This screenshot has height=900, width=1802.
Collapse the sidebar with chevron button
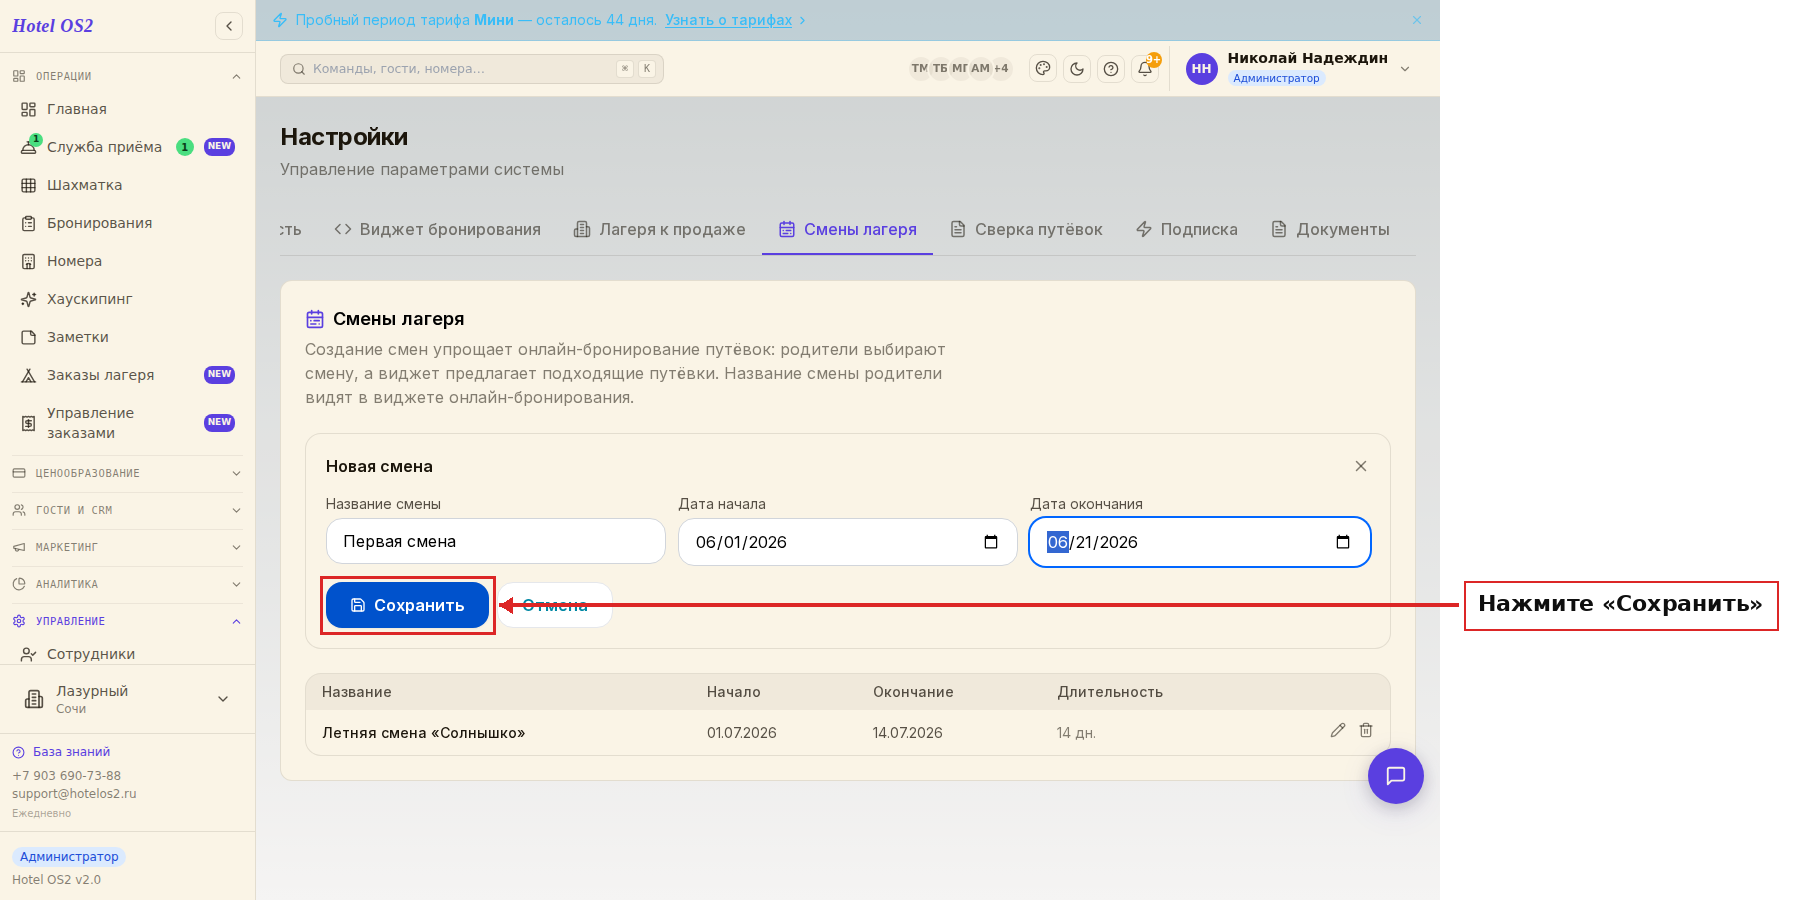tap(229, 26)
